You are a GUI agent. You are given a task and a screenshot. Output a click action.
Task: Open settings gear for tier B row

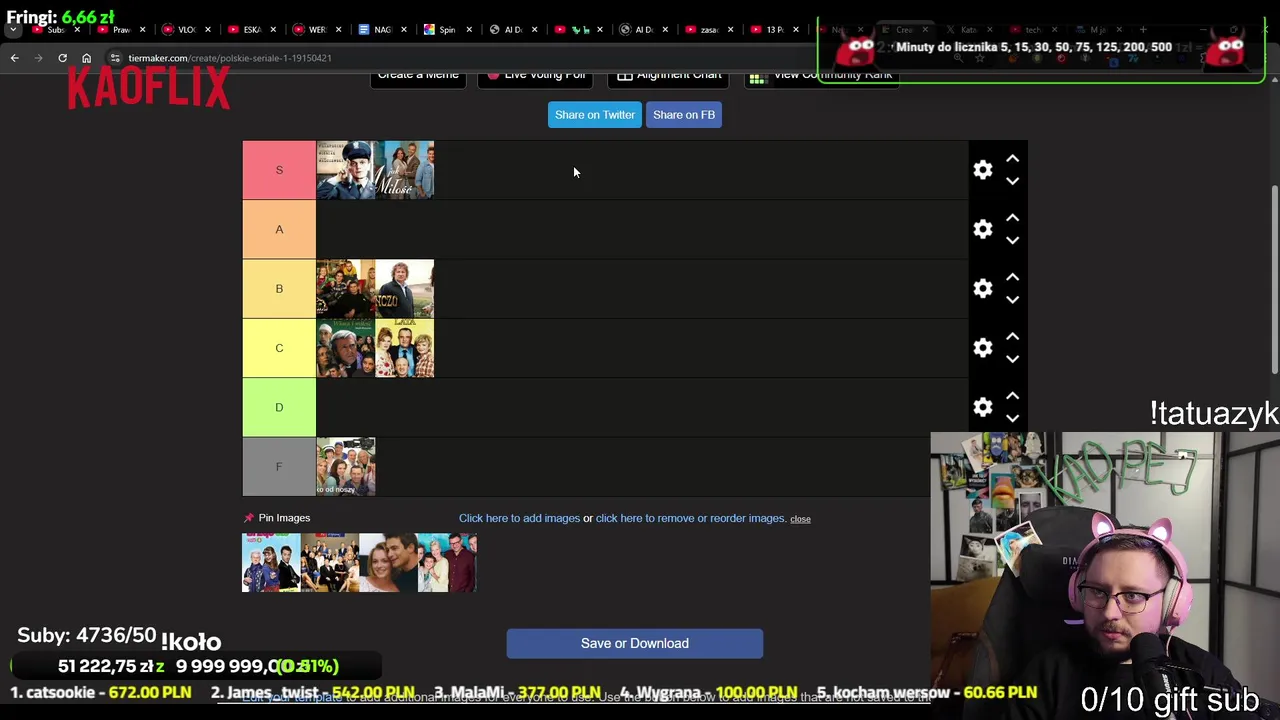pyautogui.click(x=983, y=288)
